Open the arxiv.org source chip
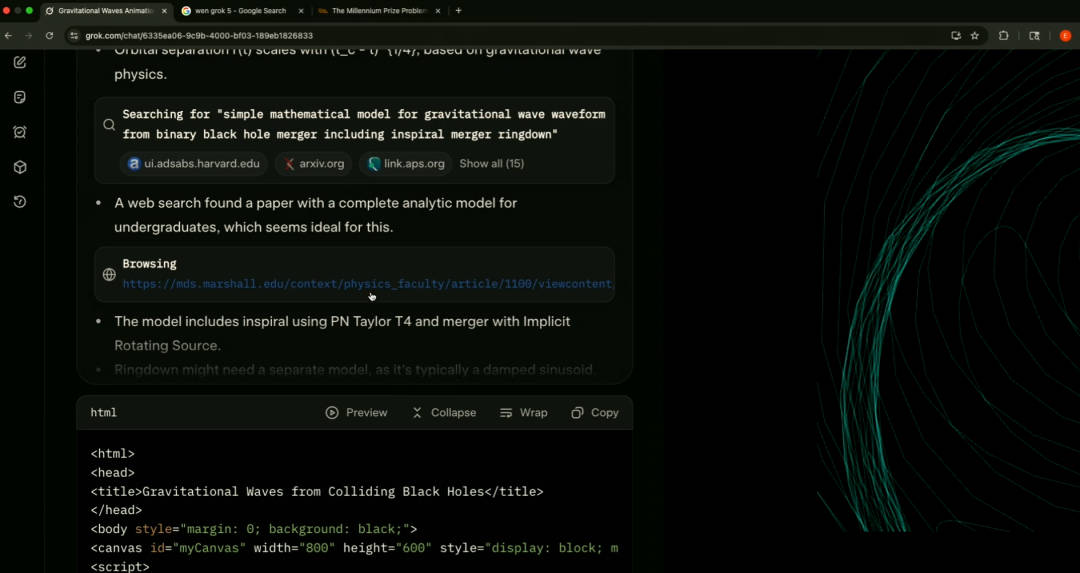This screenshot has width=1080, height=573. pos(313,164)
